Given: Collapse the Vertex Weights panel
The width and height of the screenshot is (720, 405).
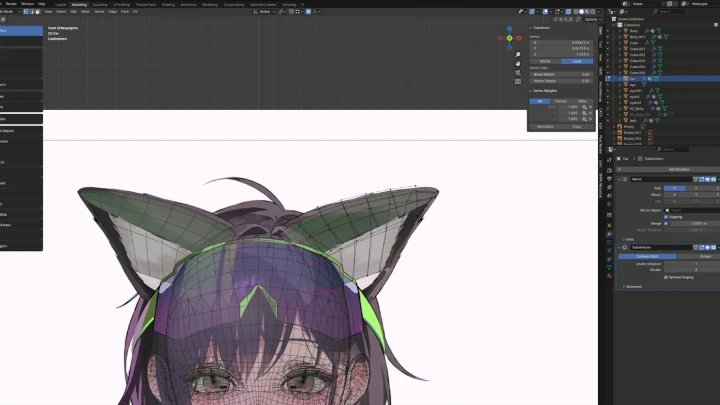Looking at the screenshot, I should click(531, 91).
